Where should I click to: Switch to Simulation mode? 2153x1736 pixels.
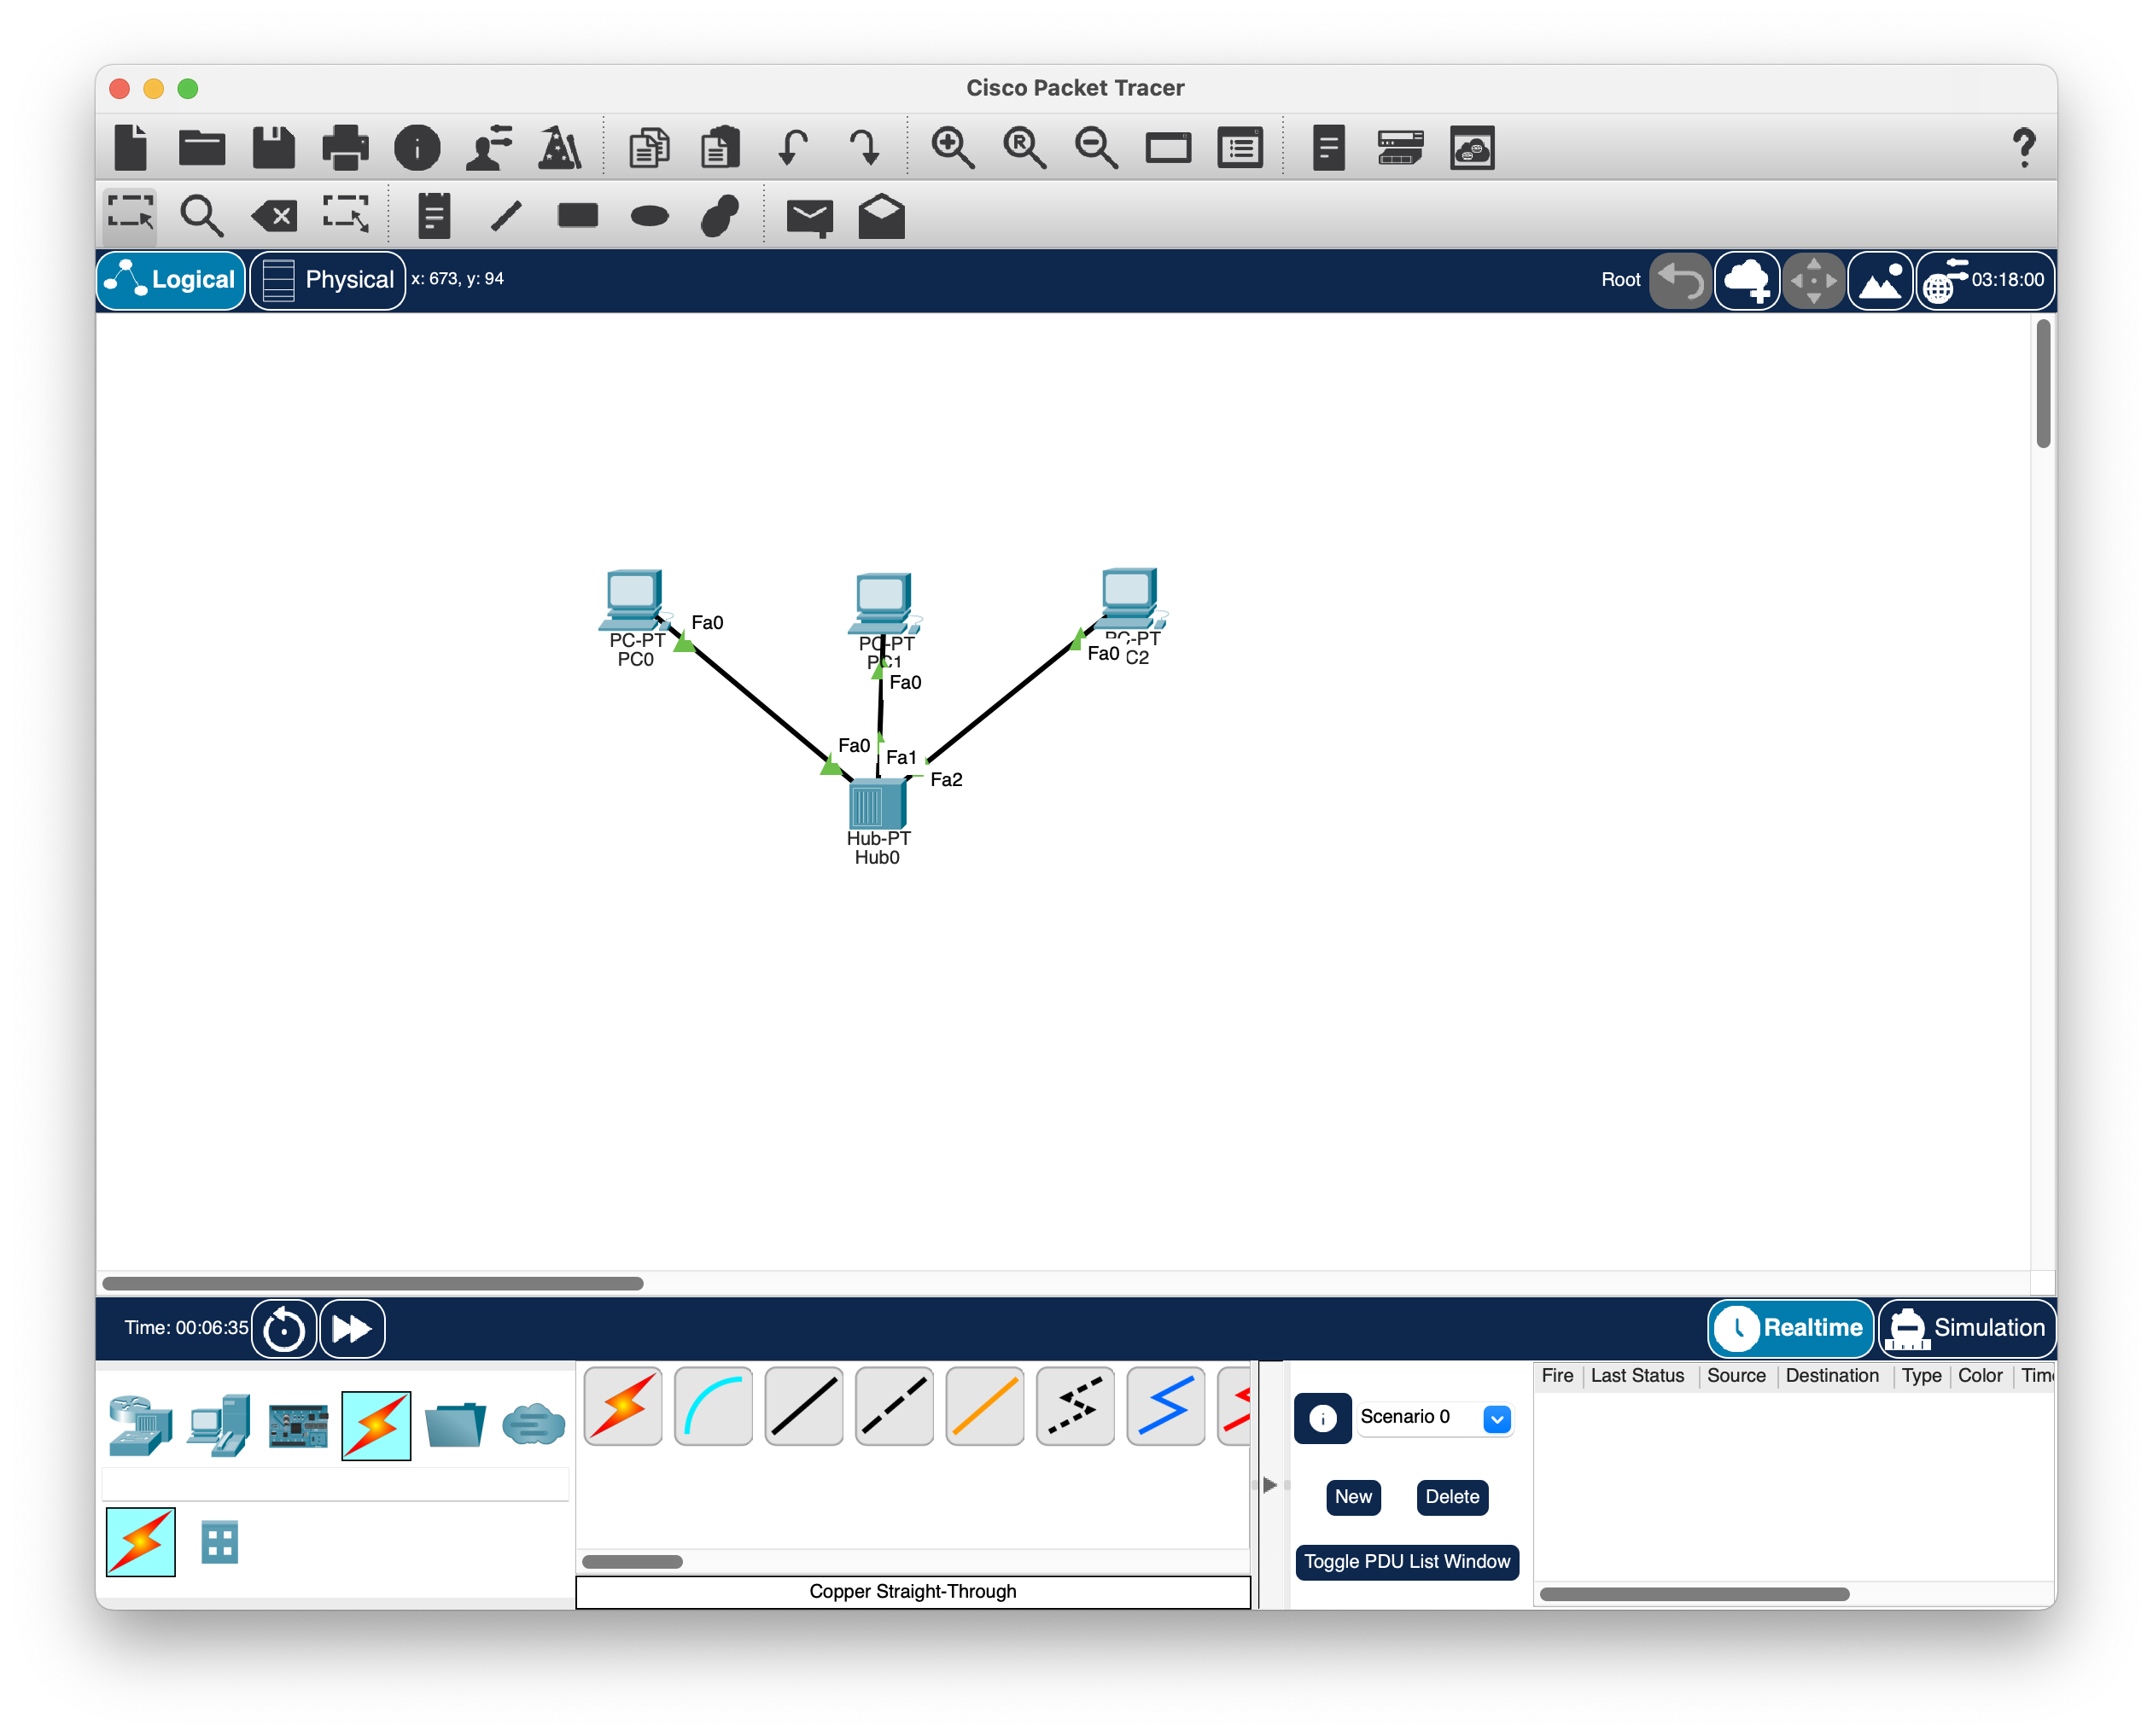pyautogui.click(x=1966, y=1328)
